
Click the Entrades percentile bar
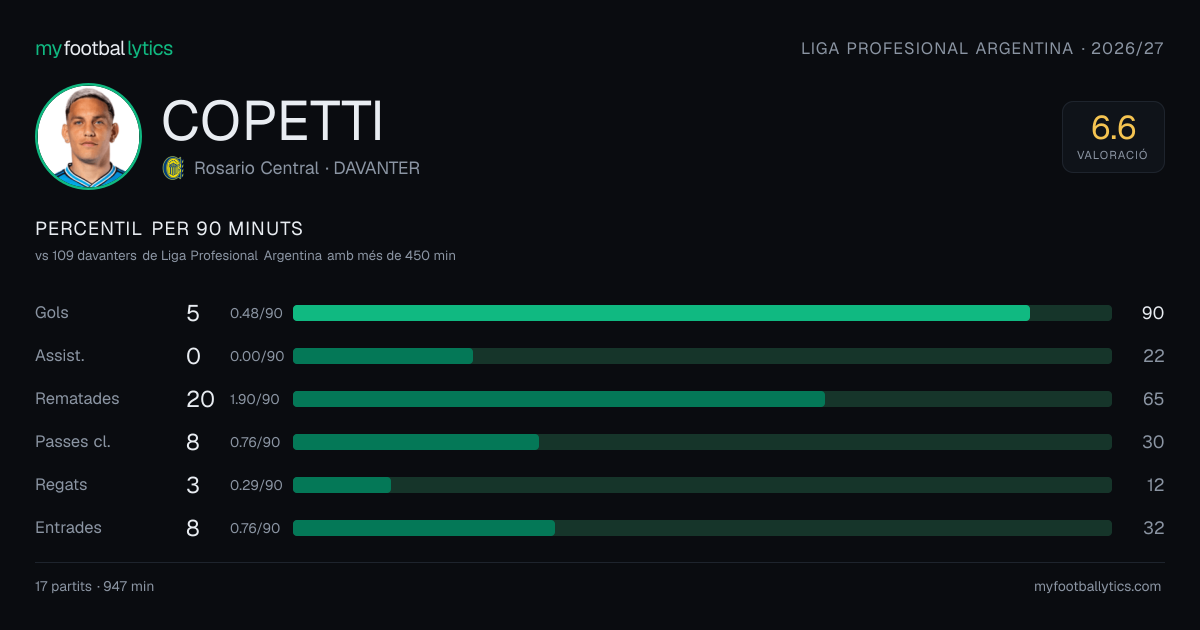(x=702, y=528)
